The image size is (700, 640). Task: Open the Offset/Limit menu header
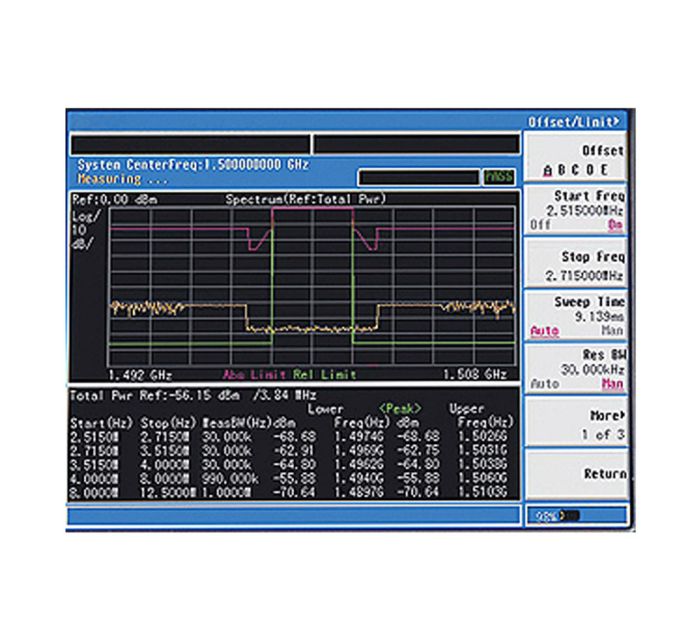[574, 121]
